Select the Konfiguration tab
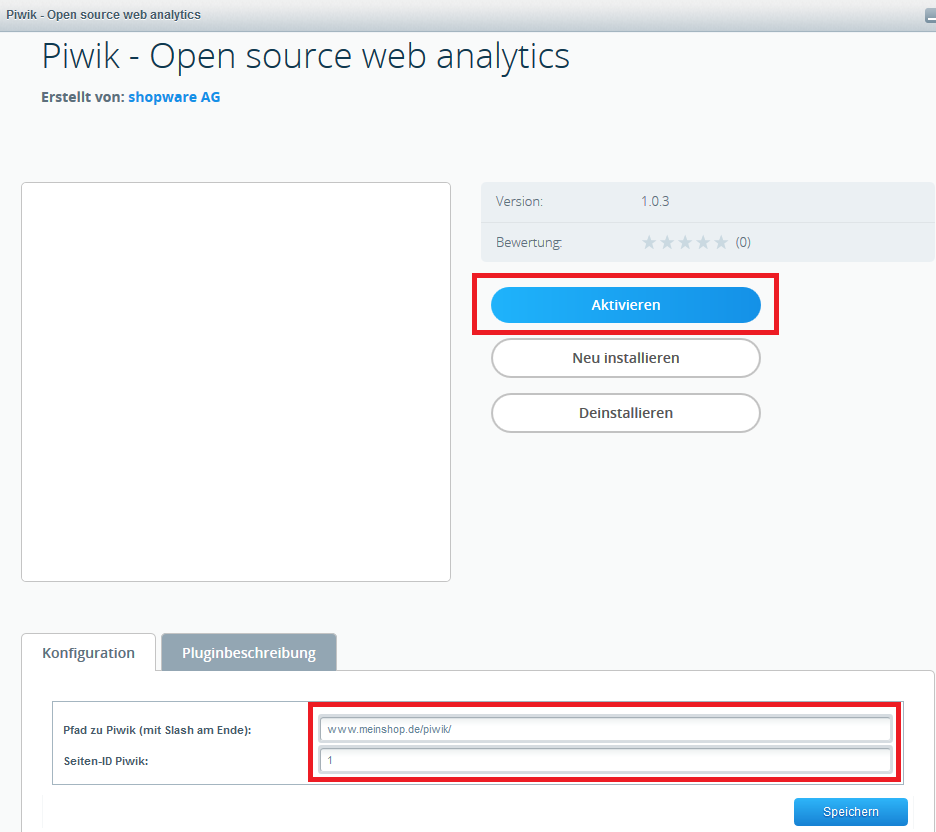The width and height of the screenshot is (936, 832). (x=88, y=652)
